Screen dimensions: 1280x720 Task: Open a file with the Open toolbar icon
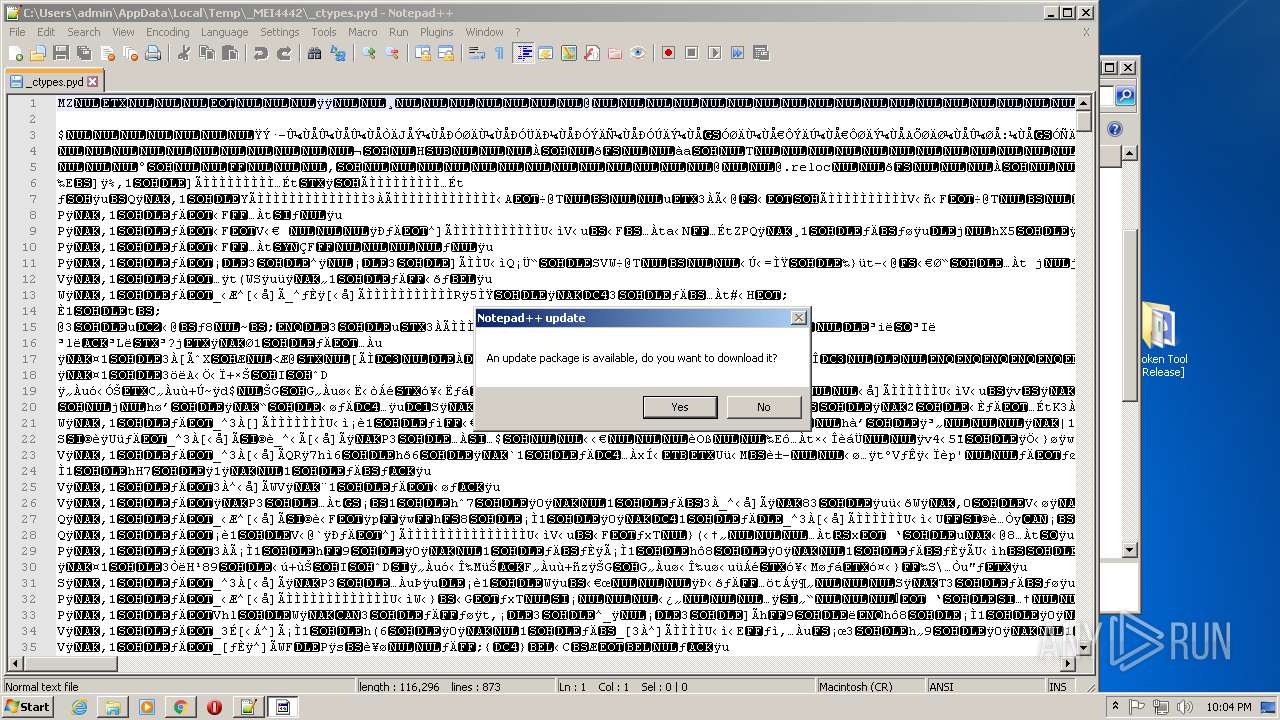click(x=38, y=53)
